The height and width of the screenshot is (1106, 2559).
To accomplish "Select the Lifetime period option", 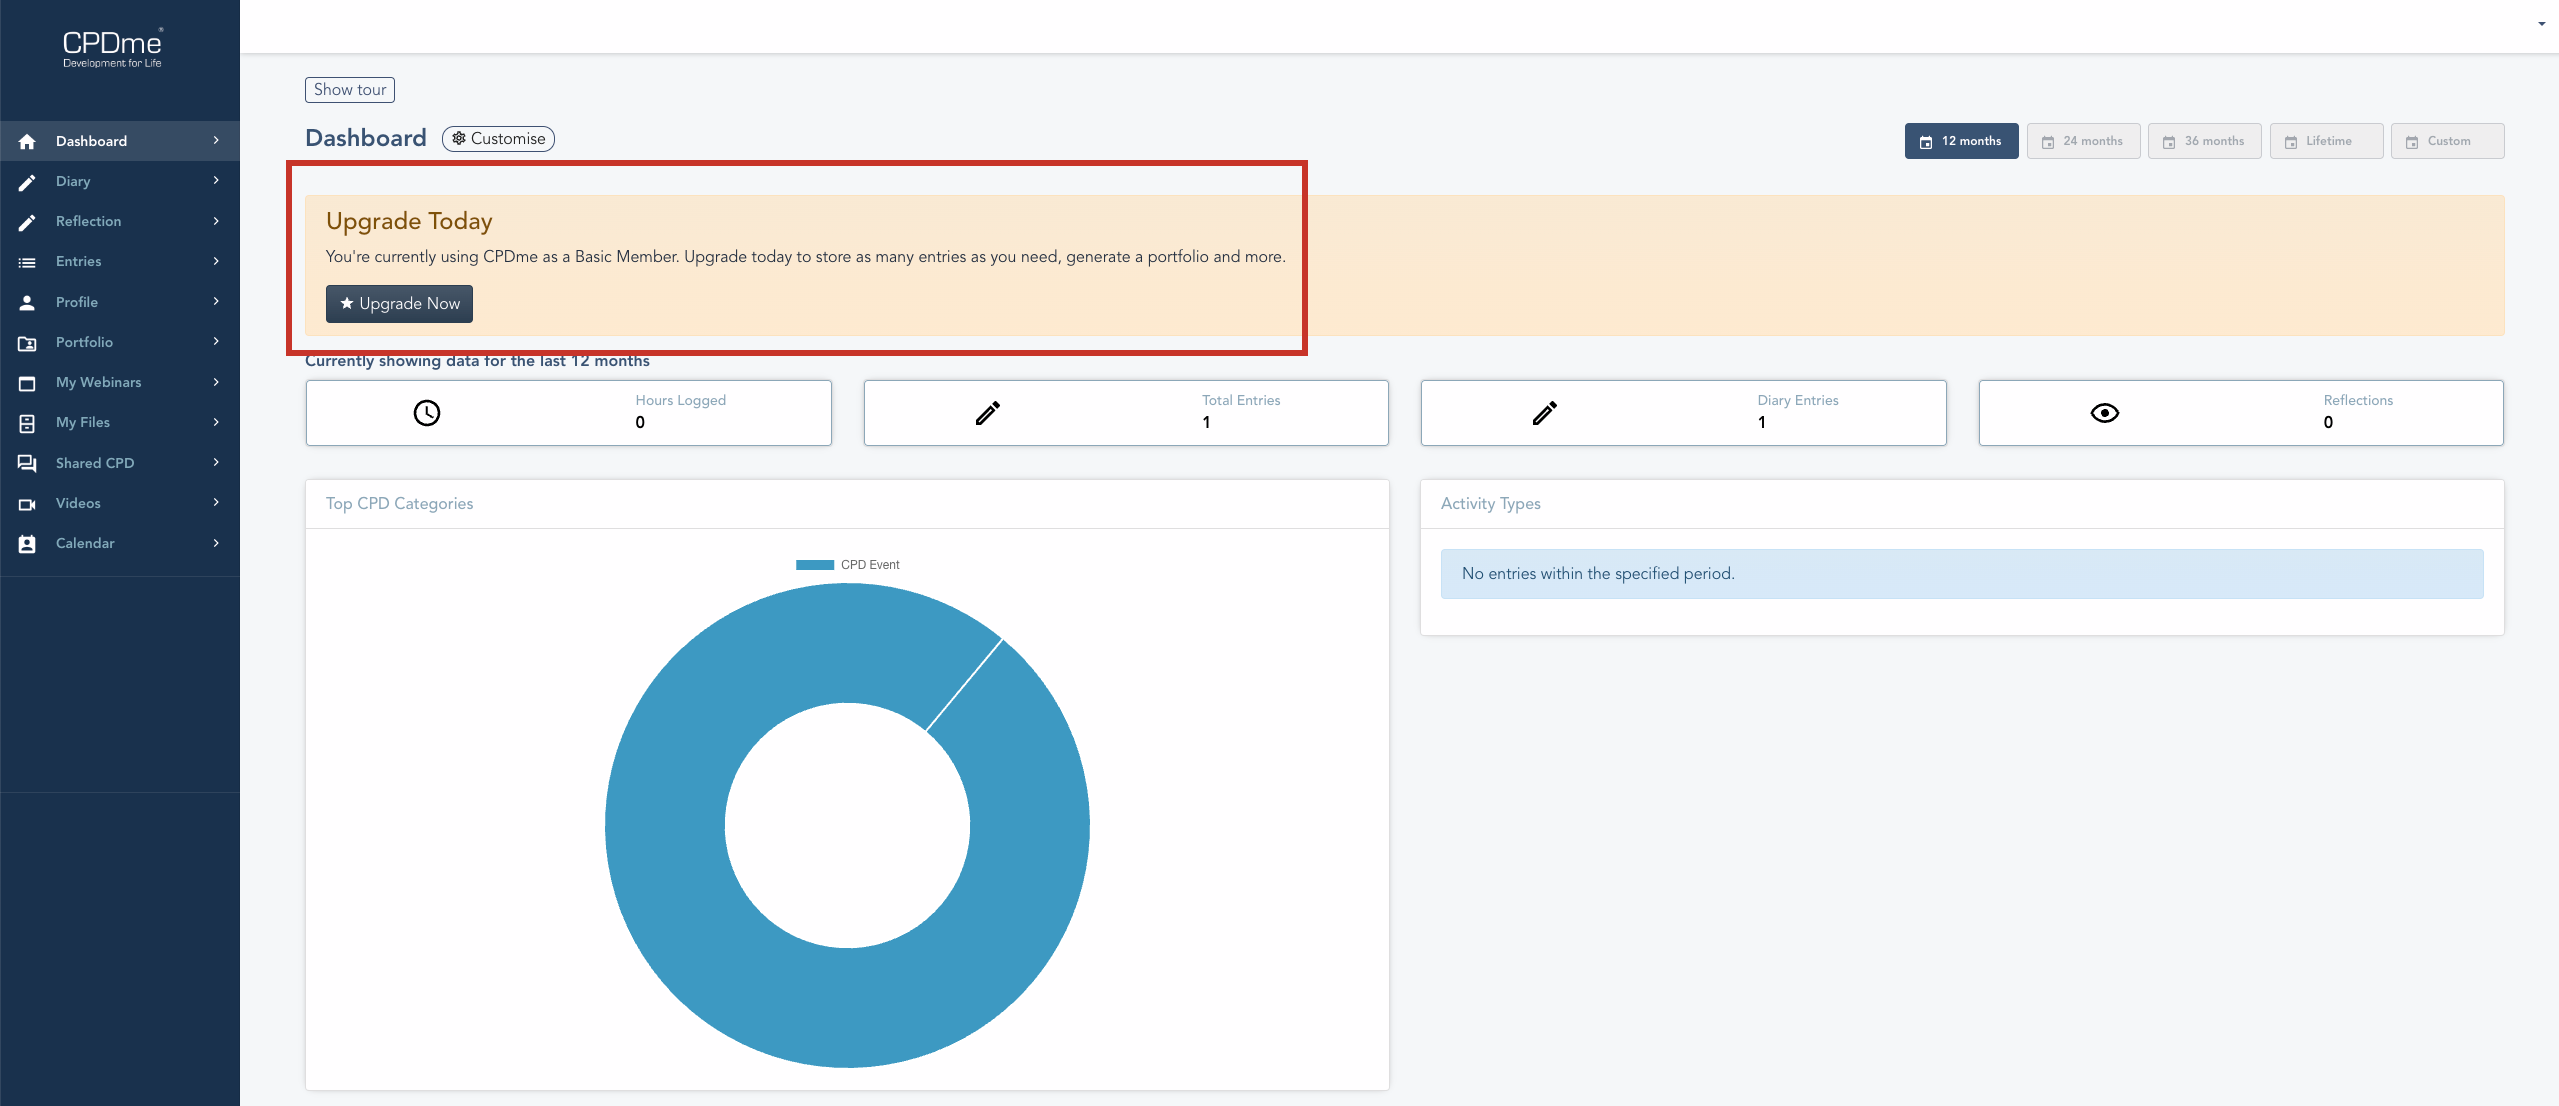I will 2326,141.
